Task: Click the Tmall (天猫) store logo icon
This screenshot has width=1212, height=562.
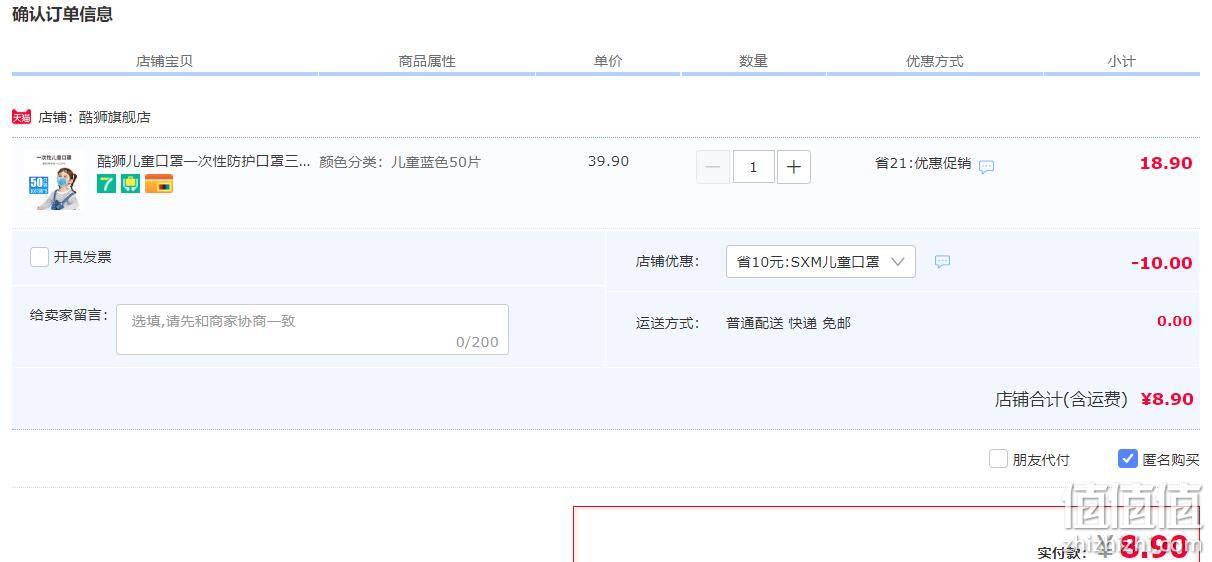Action: [x=21, y=117]
